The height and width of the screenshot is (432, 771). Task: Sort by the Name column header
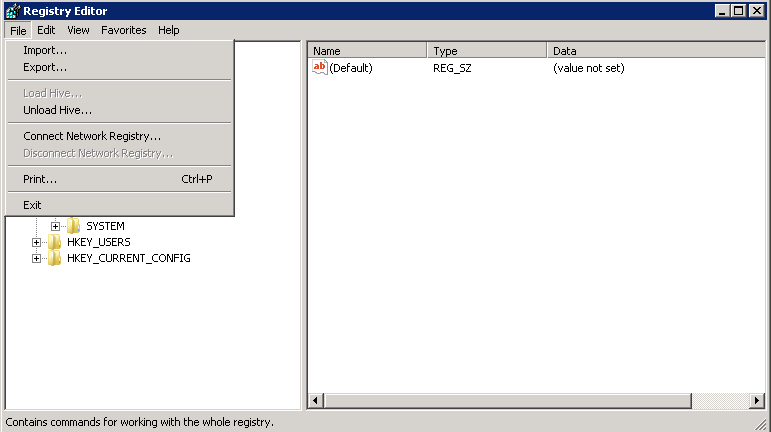tap(367, 51)
